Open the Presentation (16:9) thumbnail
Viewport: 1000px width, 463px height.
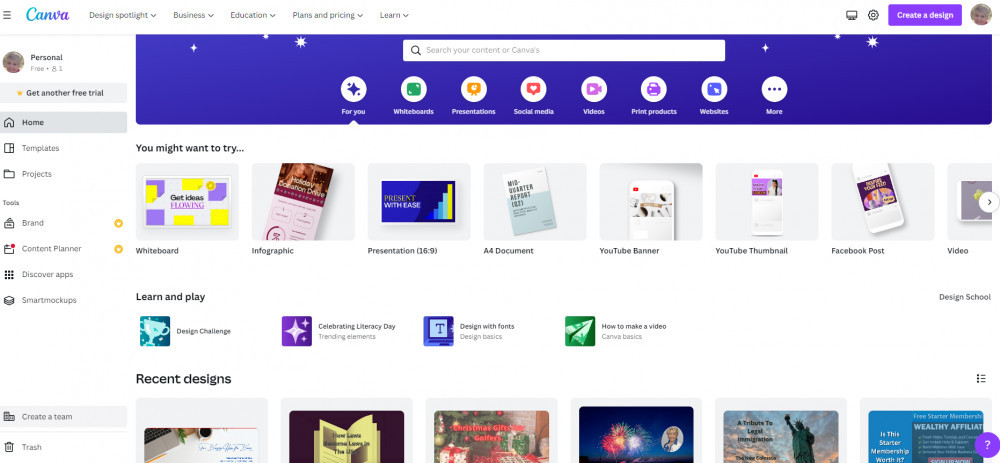[x=419, y=202]
